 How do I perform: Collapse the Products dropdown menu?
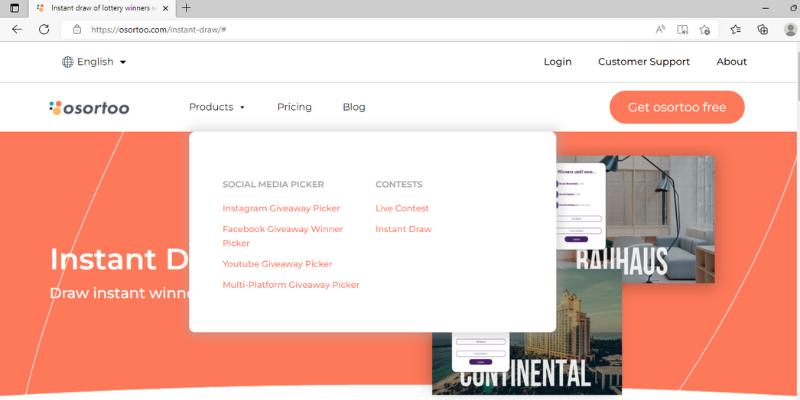(217, 107)
